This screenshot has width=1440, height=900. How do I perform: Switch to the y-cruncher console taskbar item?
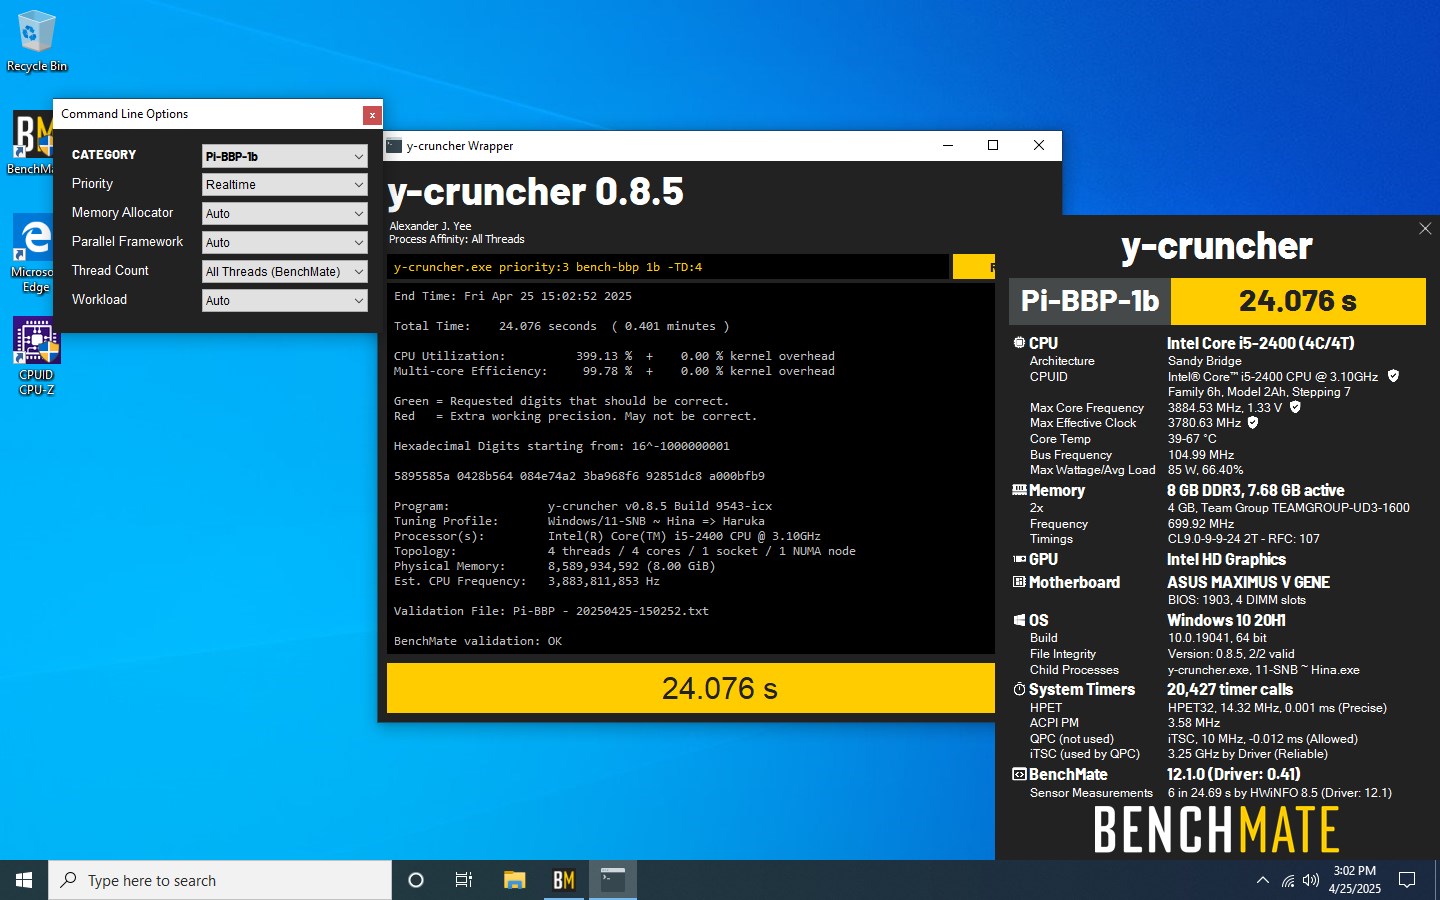(x=613, y=880)
